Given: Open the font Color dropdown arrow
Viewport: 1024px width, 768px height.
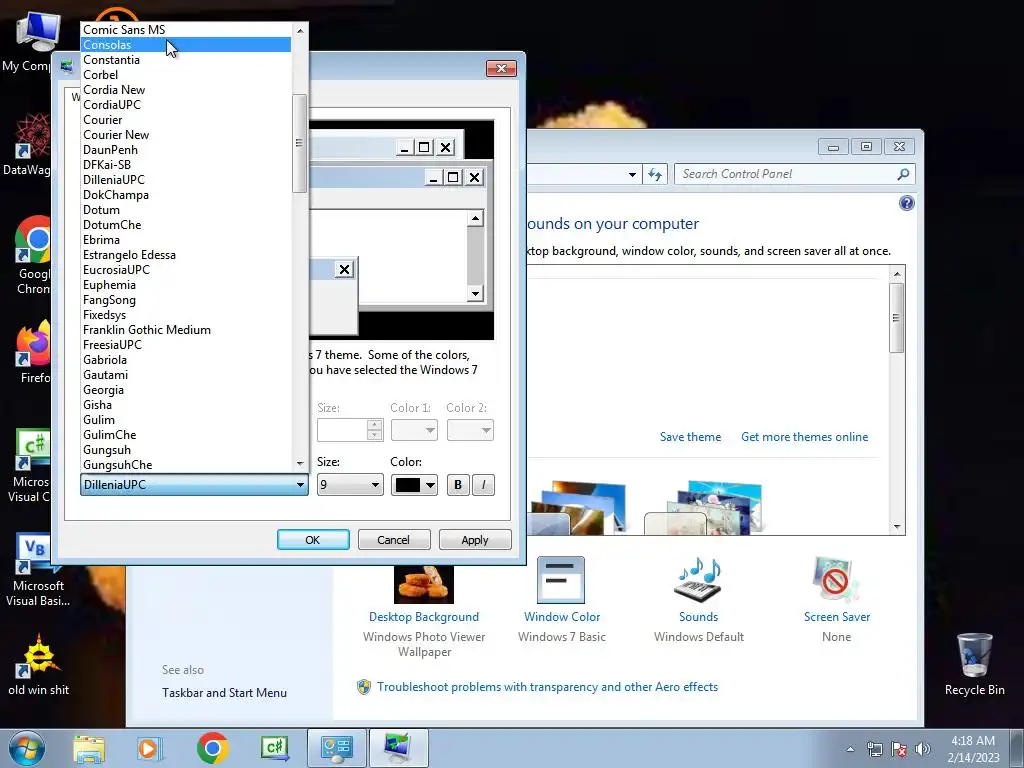Looking at the screenshot, I should [x=430, y=485].
